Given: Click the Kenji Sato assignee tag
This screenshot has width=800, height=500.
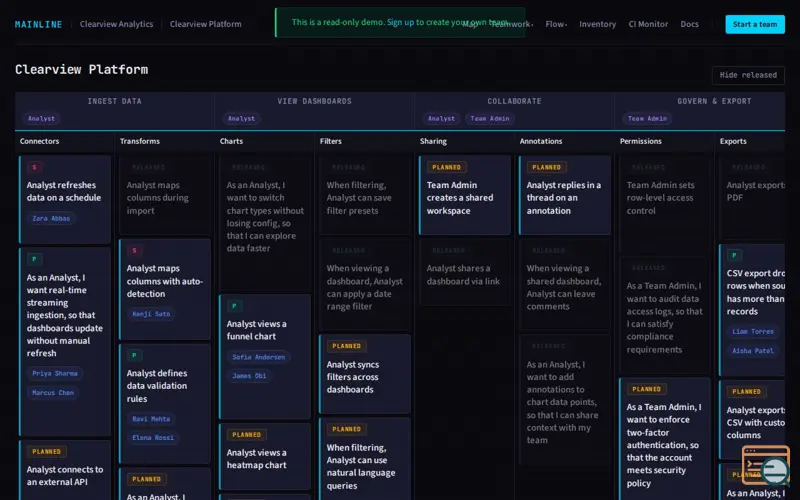Looking at the screenshot, I should [151, 314].
